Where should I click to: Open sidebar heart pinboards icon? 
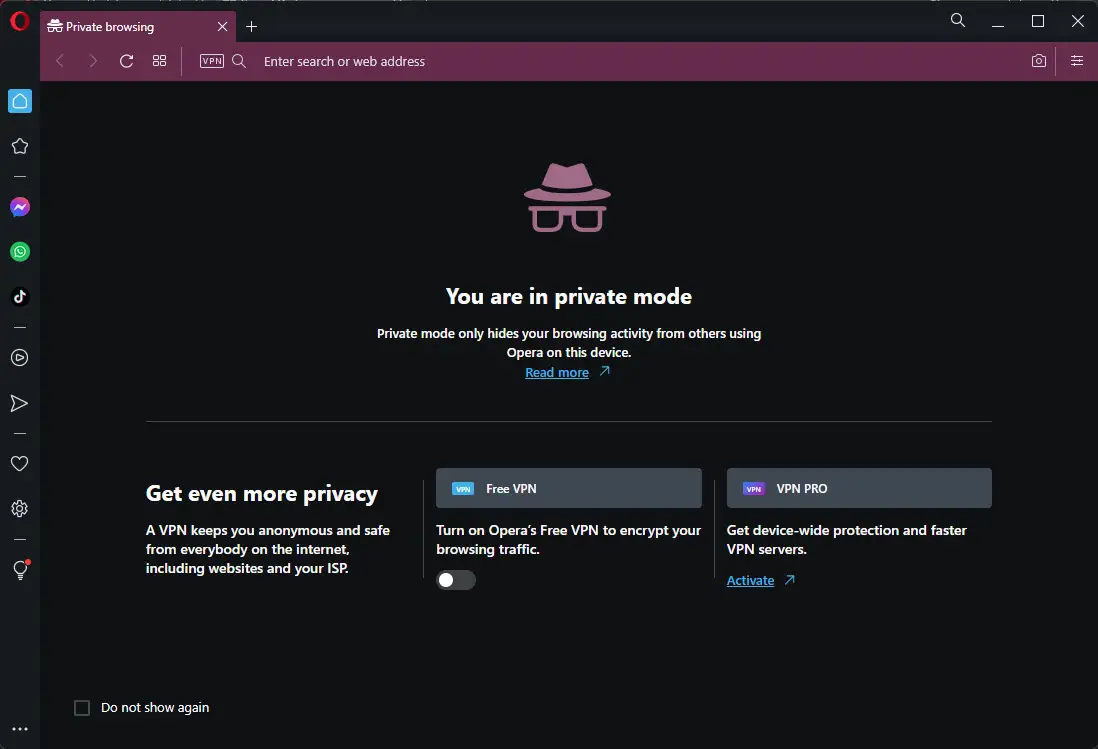pyautogui.click(x=20, y=463)
